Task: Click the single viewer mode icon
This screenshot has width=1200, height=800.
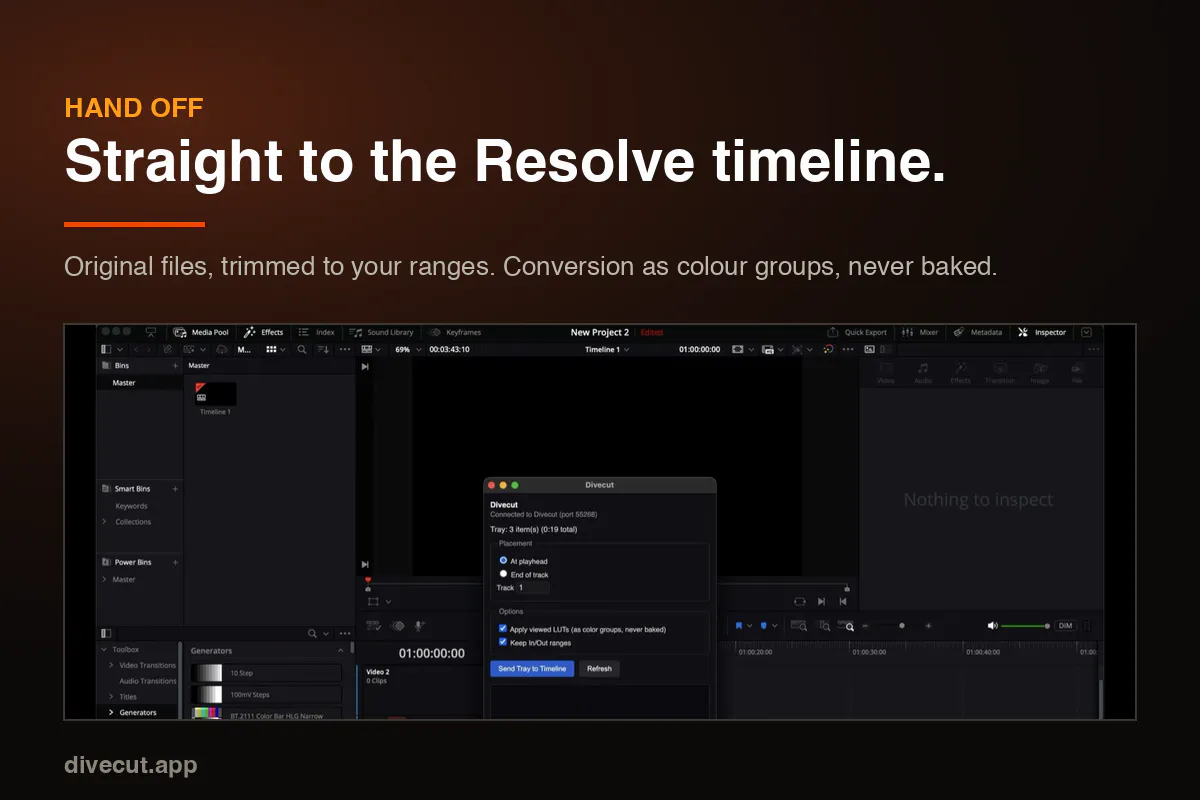Action: pyautogui.click(x=869, y=349)
